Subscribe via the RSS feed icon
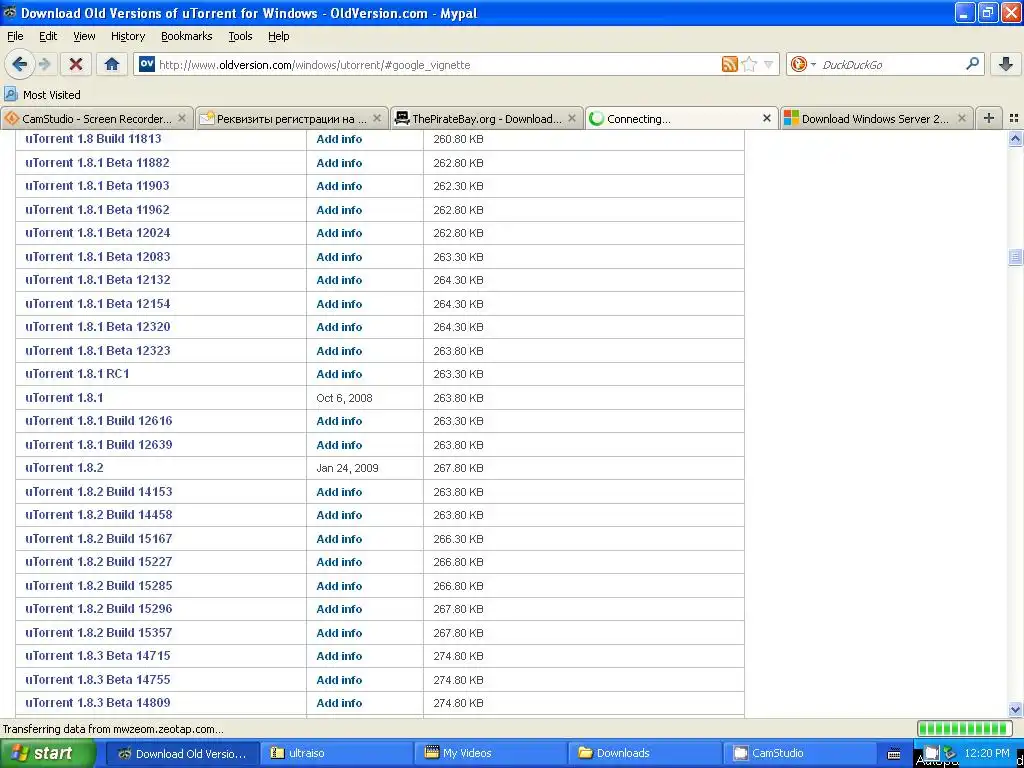This screenshot has height=768, width=1024. click(x=729, y=64)
